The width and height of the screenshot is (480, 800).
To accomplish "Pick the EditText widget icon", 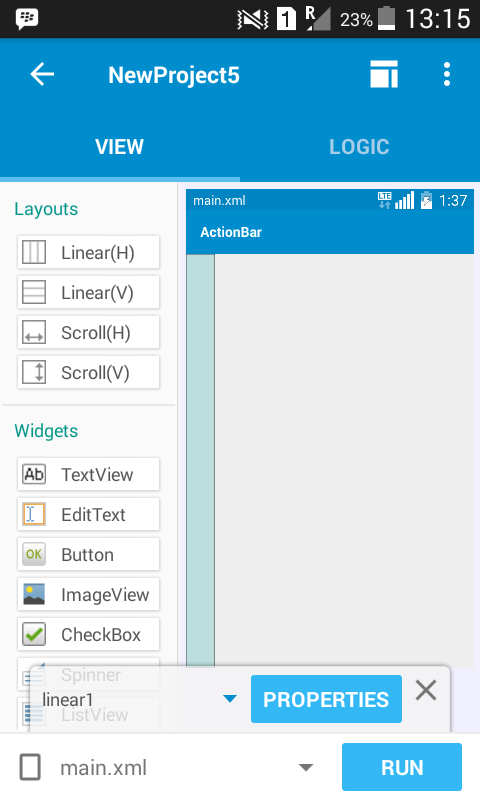I will 34,514.
